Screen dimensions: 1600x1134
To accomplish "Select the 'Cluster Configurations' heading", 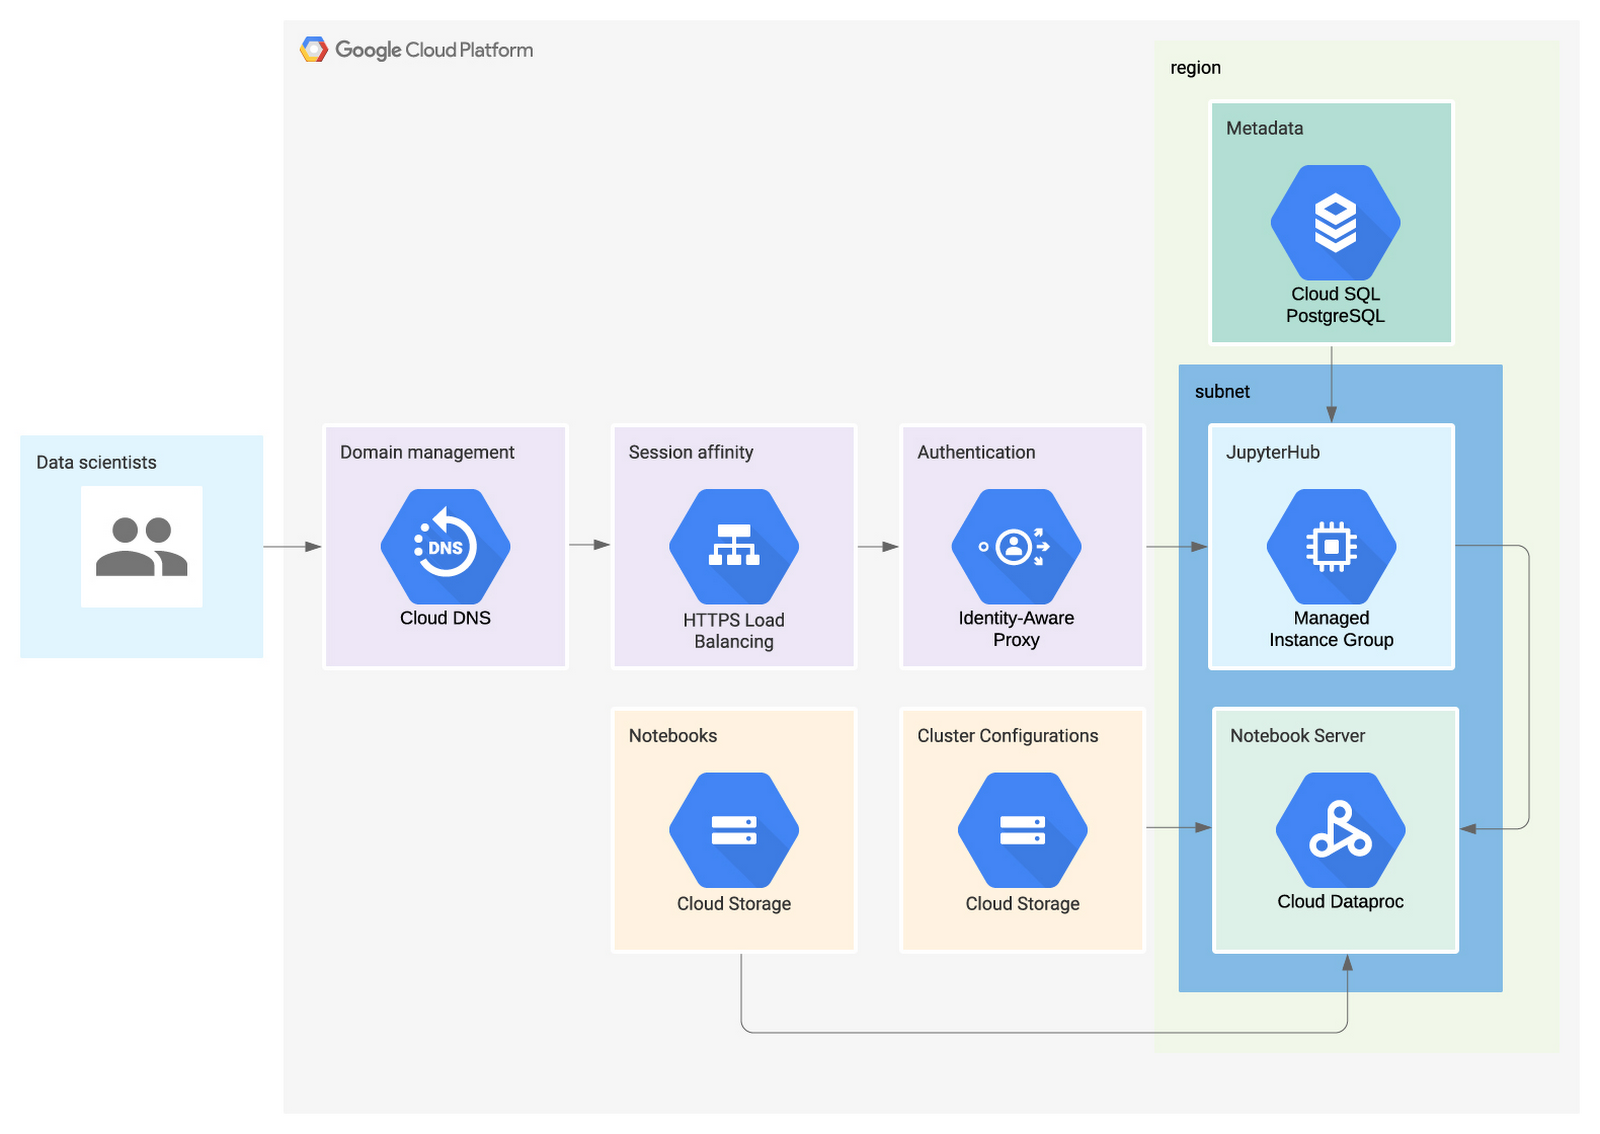I will (x=1008, y=735).
